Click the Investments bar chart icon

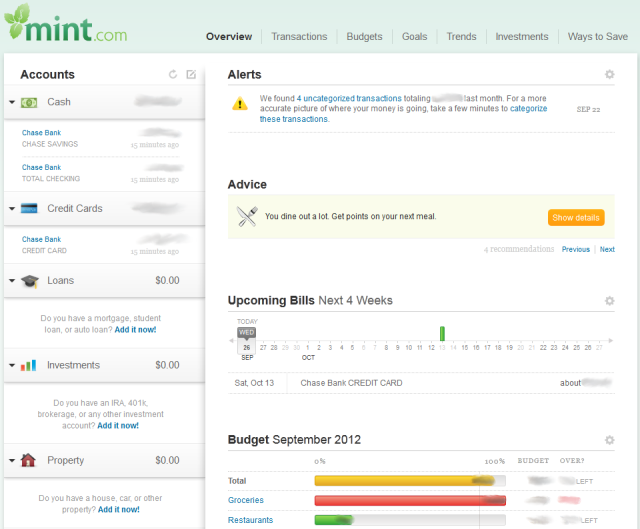tap(29, 365)
